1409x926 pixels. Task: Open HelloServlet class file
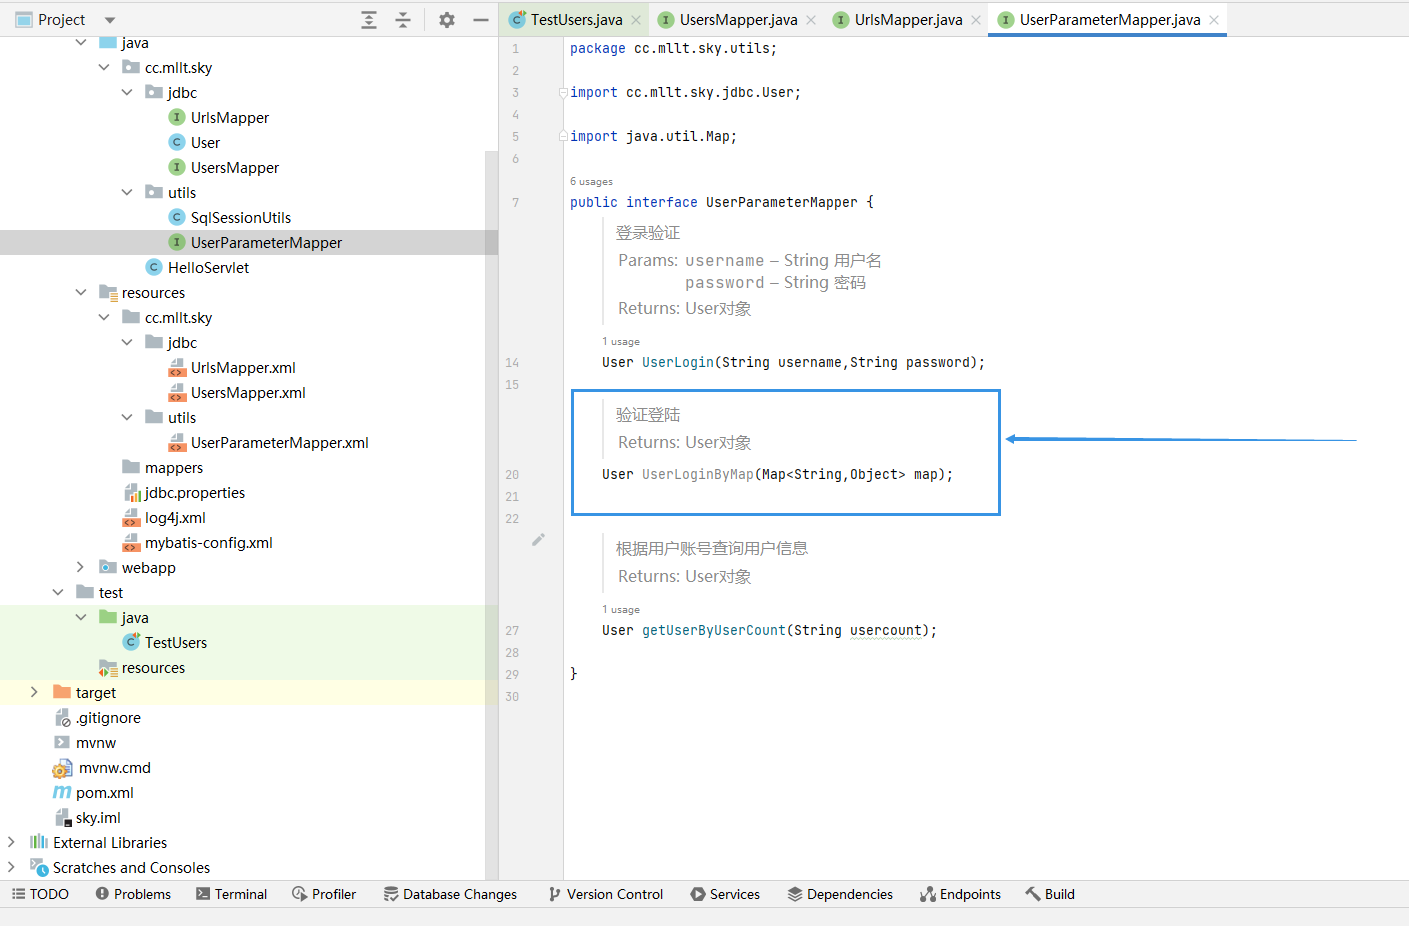[208, 267]
